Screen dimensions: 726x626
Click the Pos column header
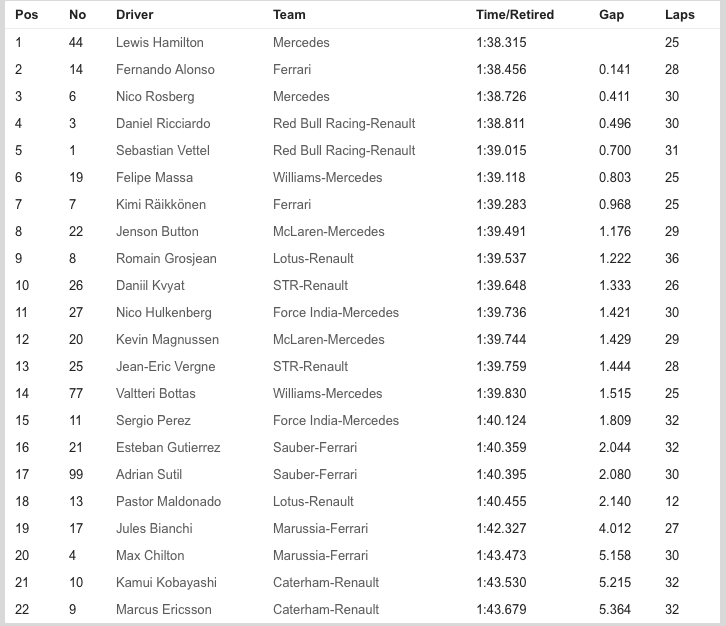coord(26,15)
